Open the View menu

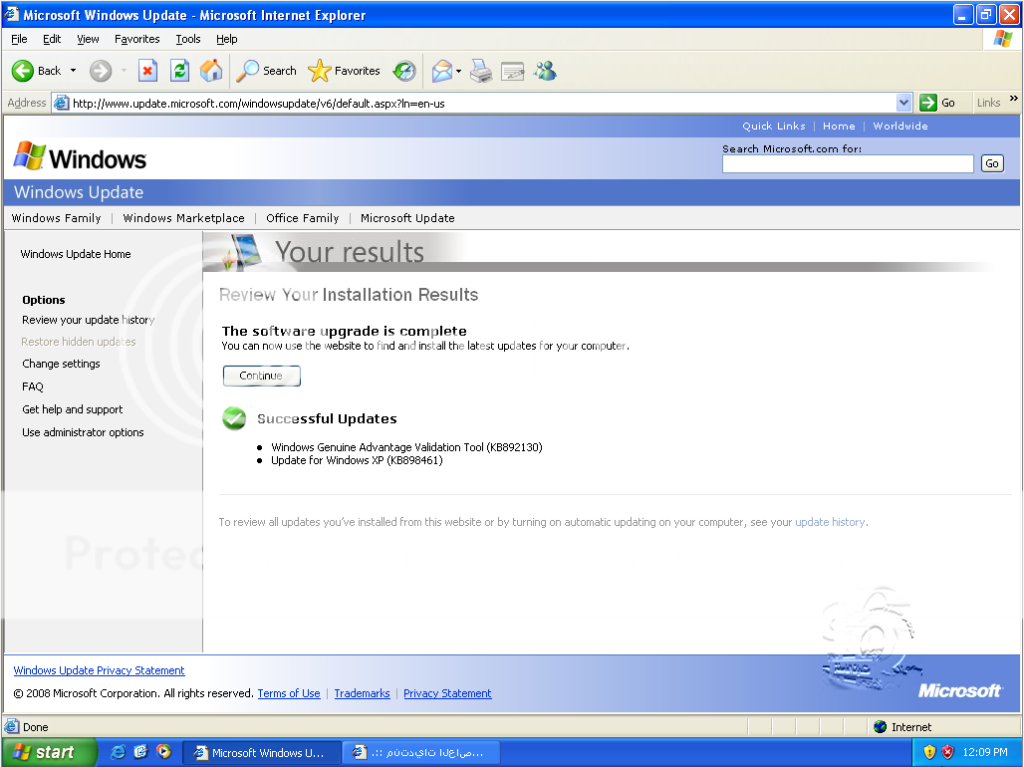88,39
